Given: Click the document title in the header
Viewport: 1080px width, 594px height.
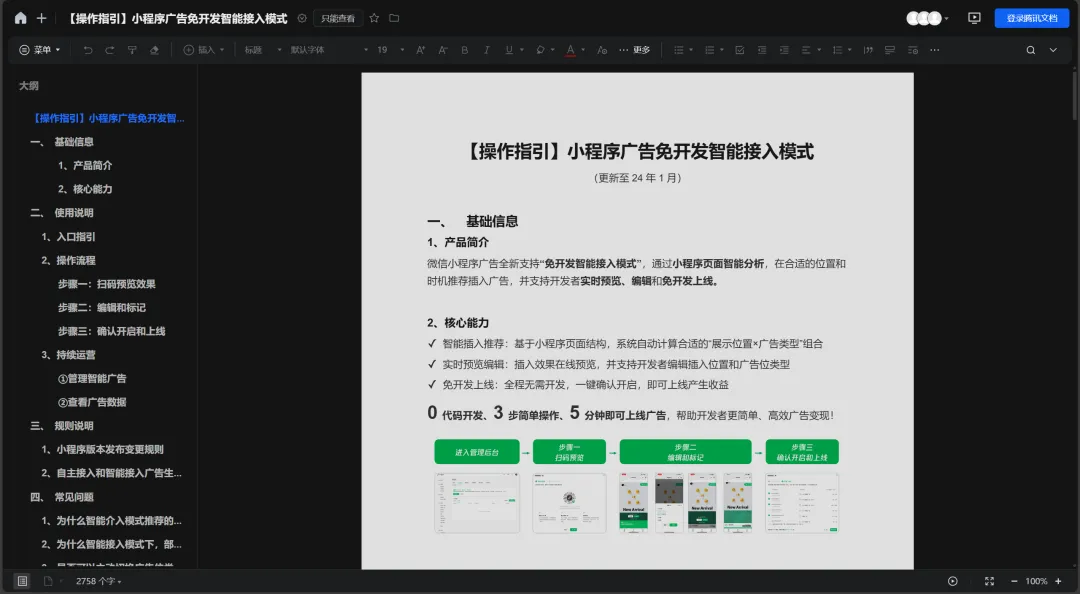Looking at the screenshot, I should pyautogui.click(x=178, y=19).
